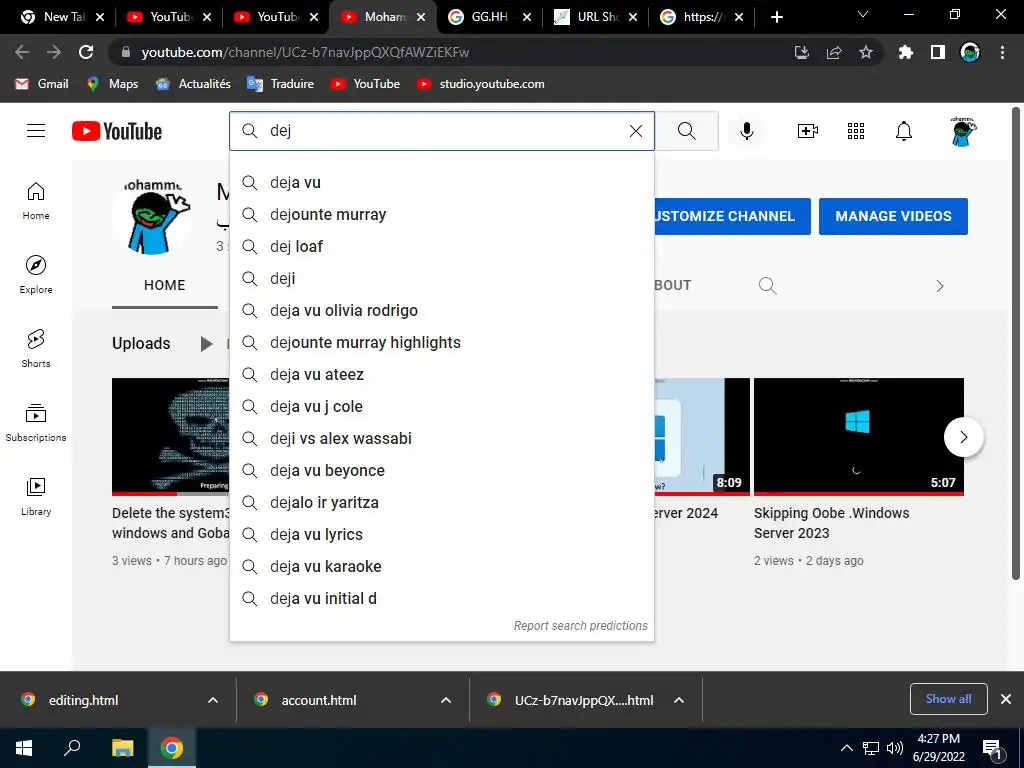The width and height of the screenshot is (1024, 768).
Task: Choose suggestion "deja vu olivia rodrigo"
Action: (441, 310)
